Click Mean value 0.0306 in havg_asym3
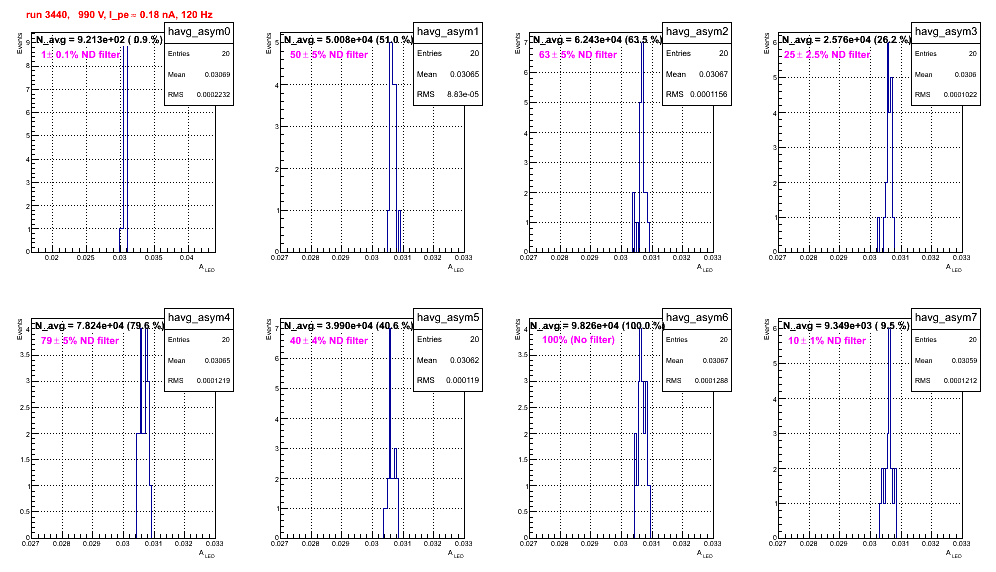The image size is (996, 572). point(966,75)
